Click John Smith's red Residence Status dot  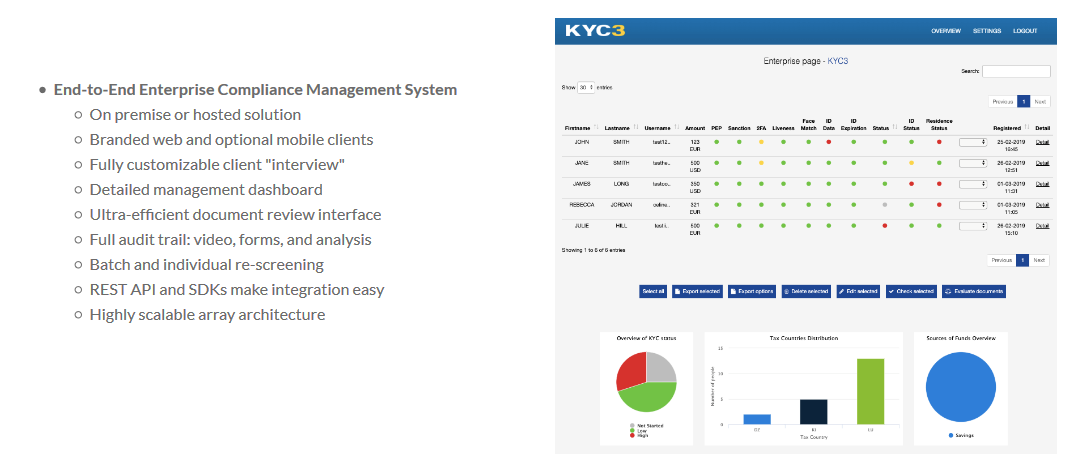point(939,142)
